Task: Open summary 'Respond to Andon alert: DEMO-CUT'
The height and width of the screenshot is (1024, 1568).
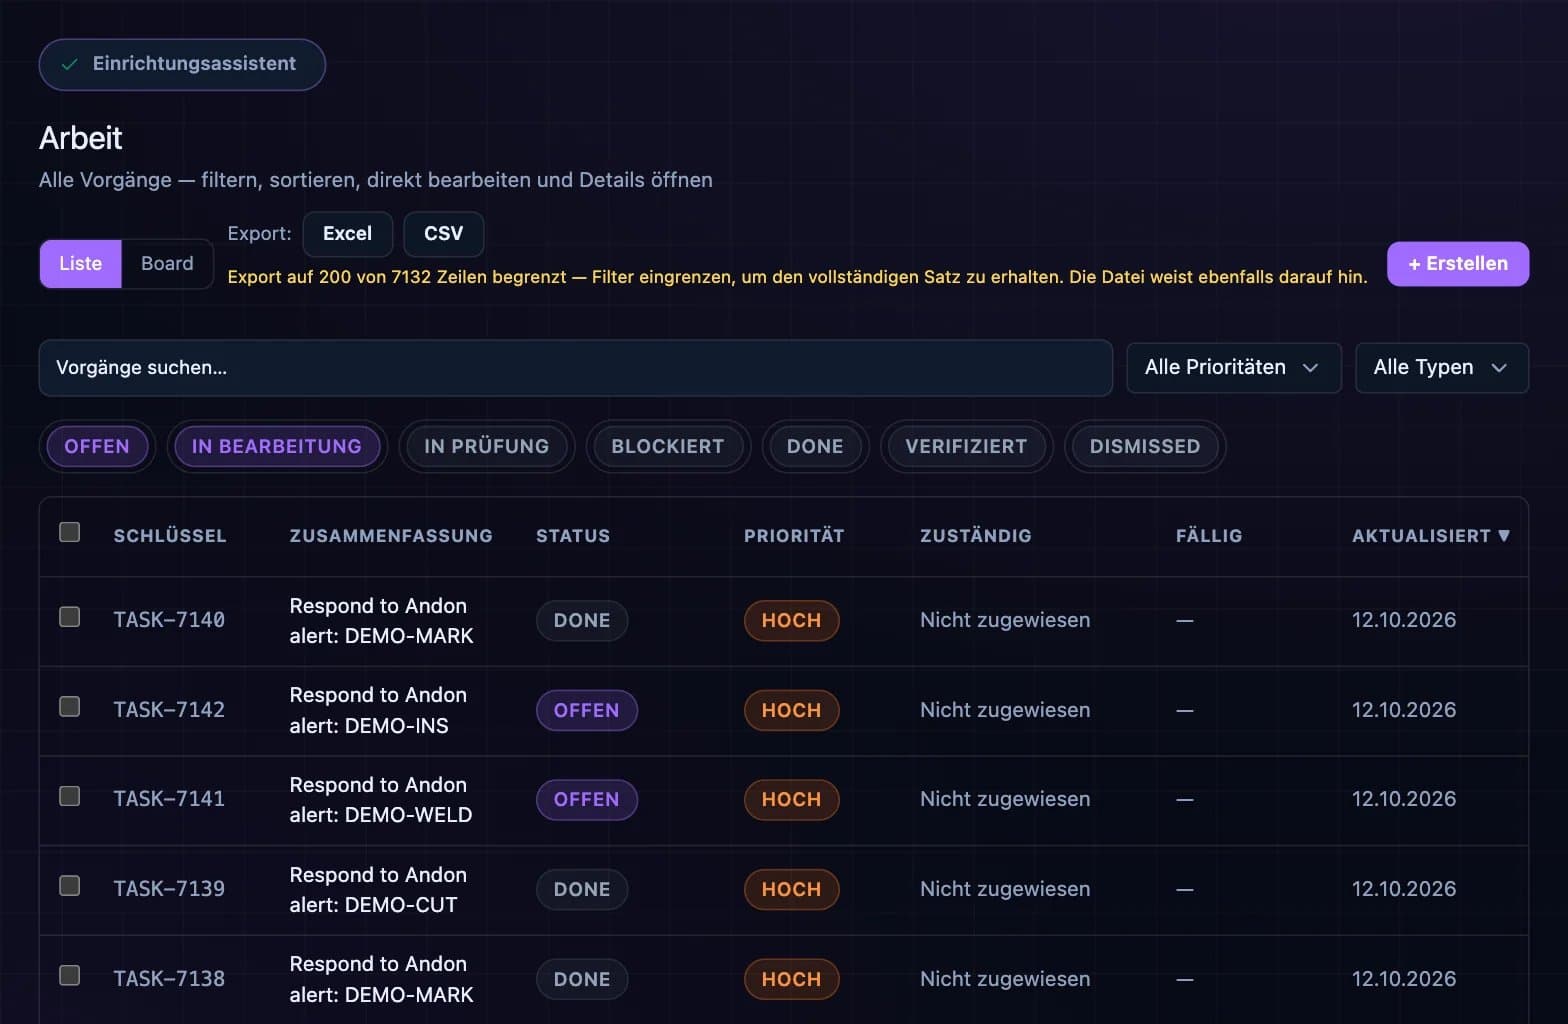Action: click(378, 890)
